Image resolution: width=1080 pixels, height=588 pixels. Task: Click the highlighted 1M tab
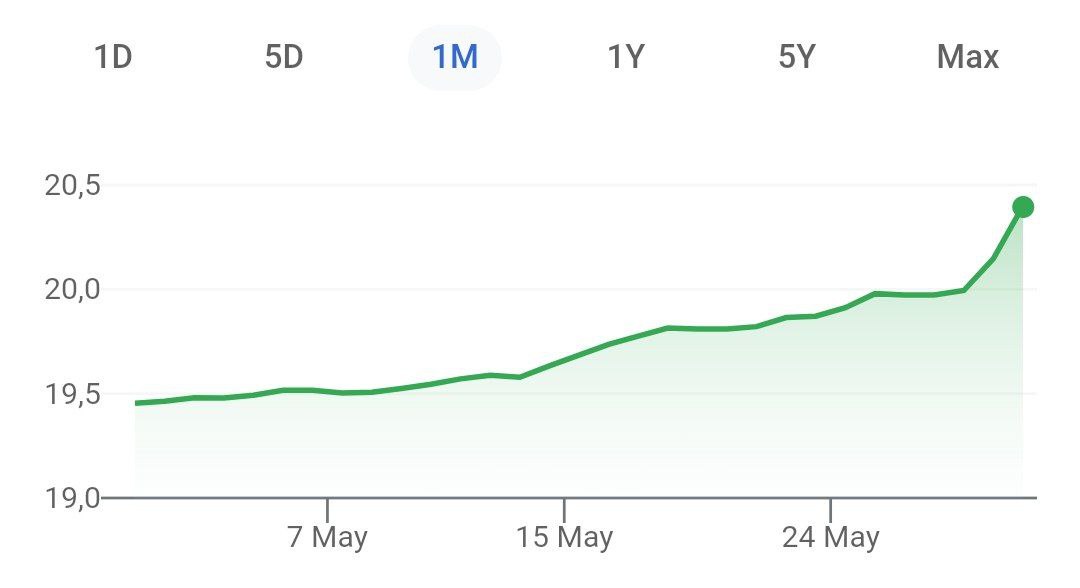(x=455, y=57)
